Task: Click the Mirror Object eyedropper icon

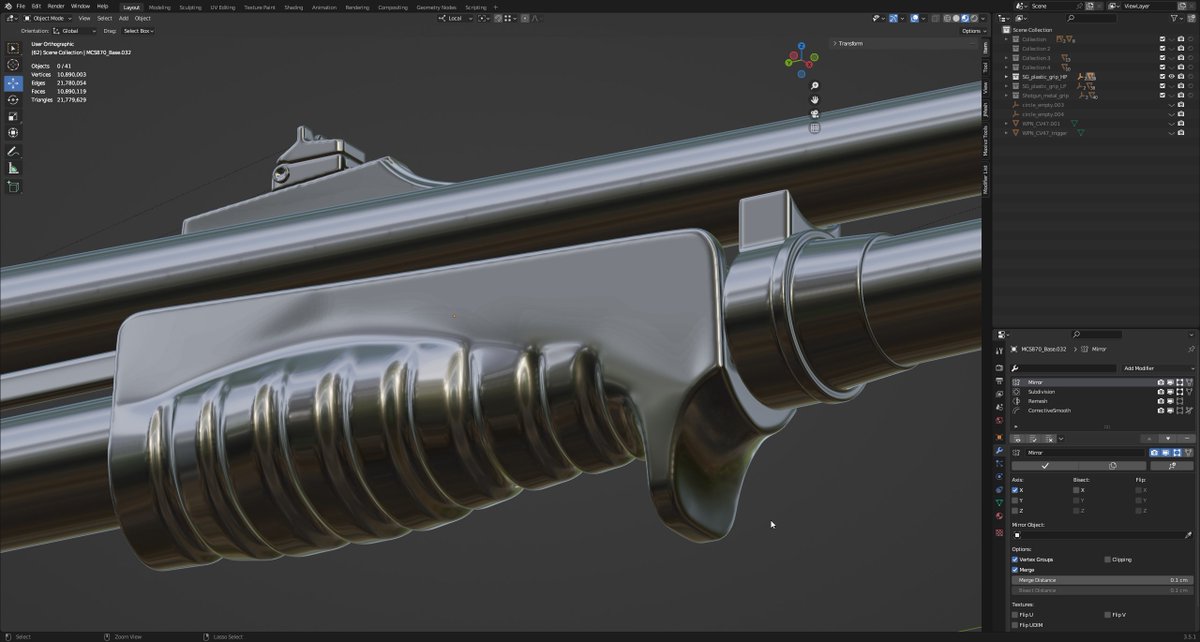Action: click(1188, 535)
